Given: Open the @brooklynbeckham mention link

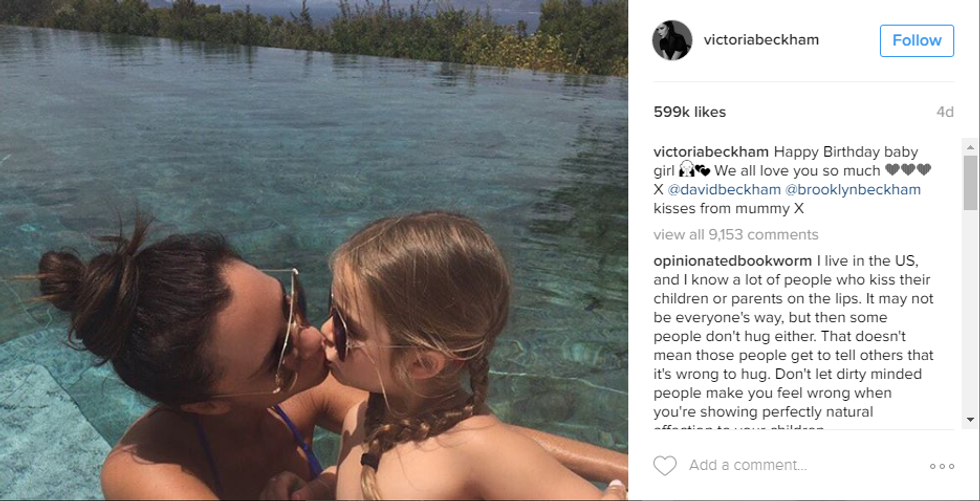Looking at the screenshot, I should tap(853, 189).
